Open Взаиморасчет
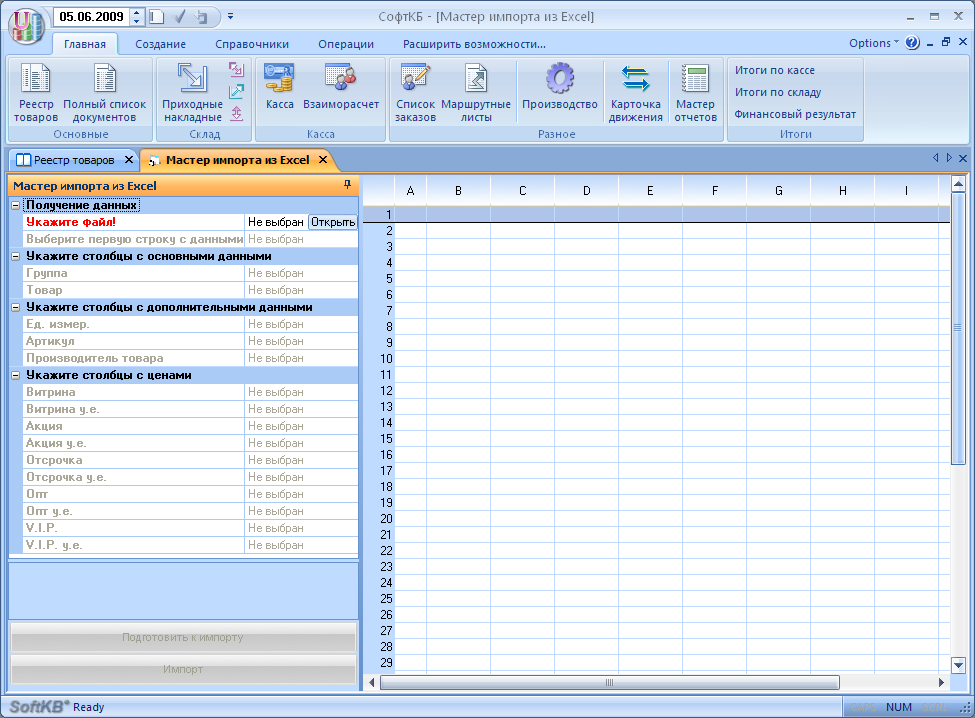The height and width of the screenshot is (718, 975). pyautogui.click(x=341, y=86)
